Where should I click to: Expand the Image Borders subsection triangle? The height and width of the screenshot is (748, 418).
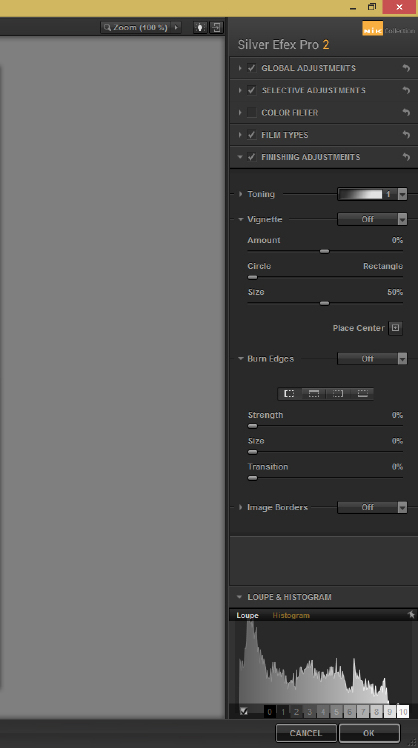240,507
